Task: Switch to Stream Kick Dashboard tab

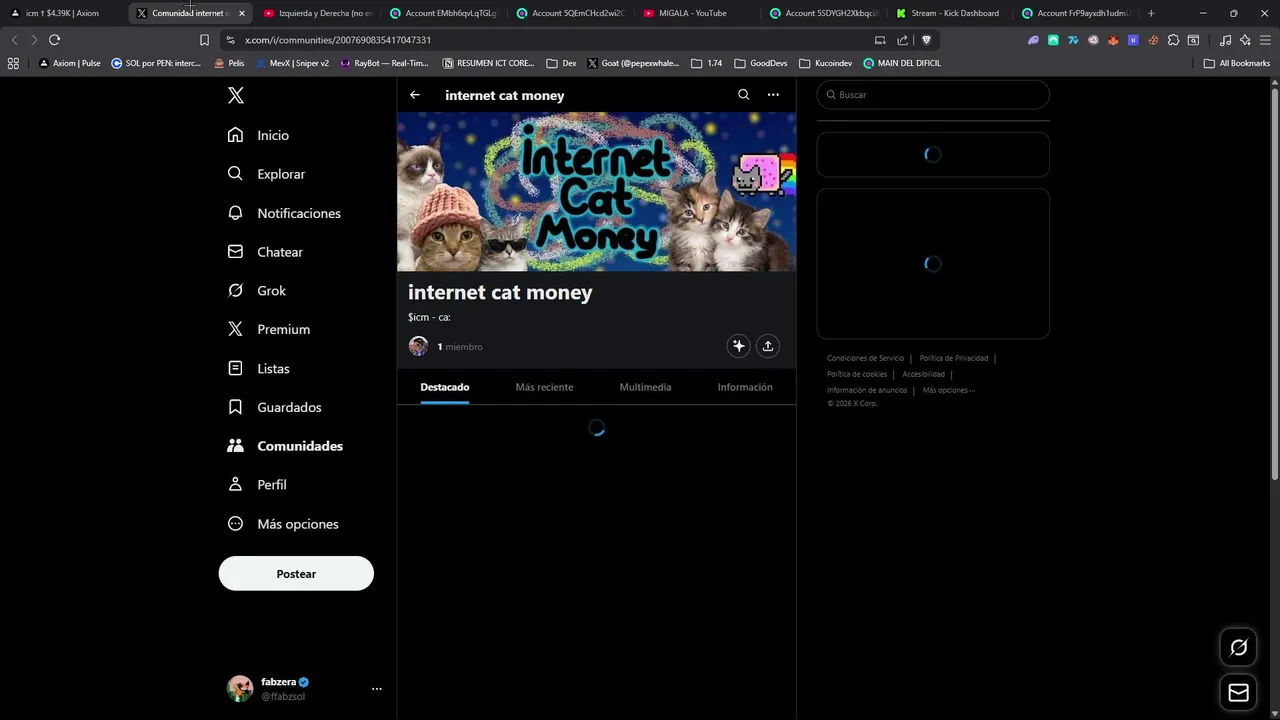Action: pos(947,13)
